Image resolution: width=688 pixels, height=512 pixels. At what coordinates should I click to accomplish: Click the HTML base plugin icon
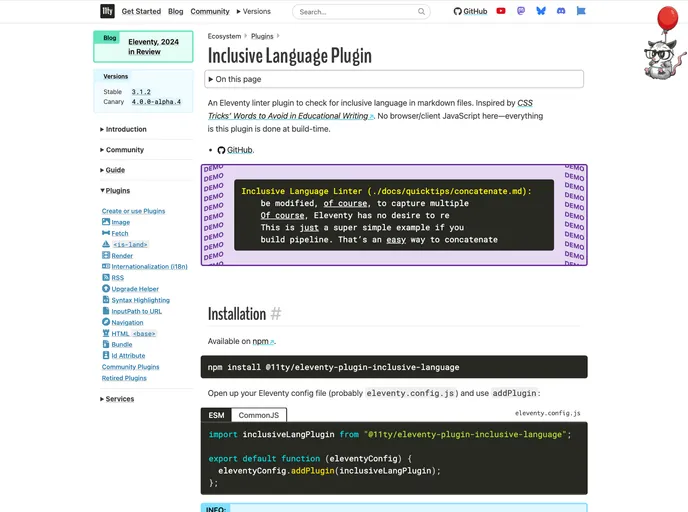tap(106, 333)
